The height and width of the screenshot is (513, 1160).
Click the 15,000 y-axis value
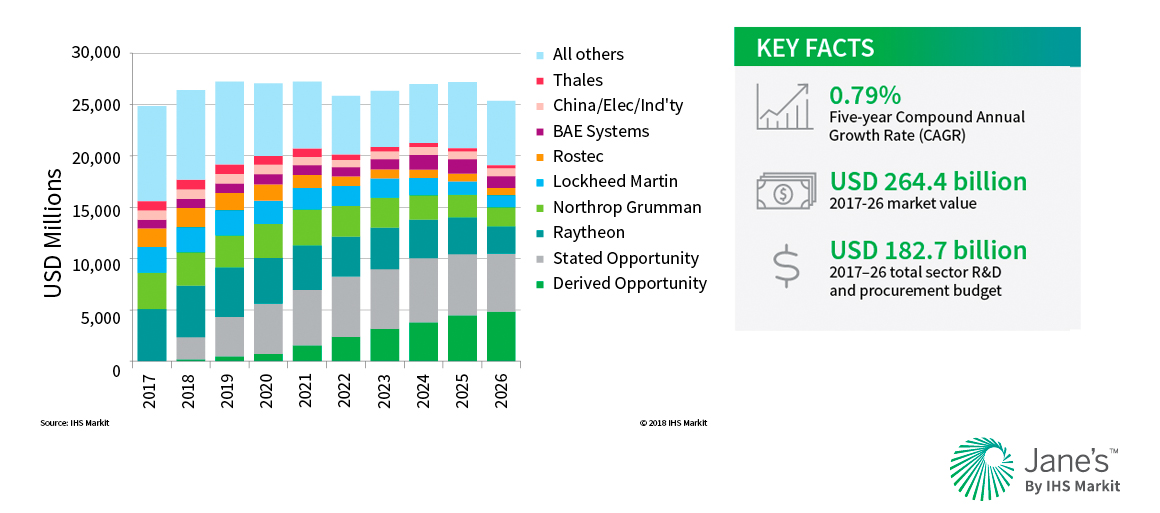[x=96, y=211]
